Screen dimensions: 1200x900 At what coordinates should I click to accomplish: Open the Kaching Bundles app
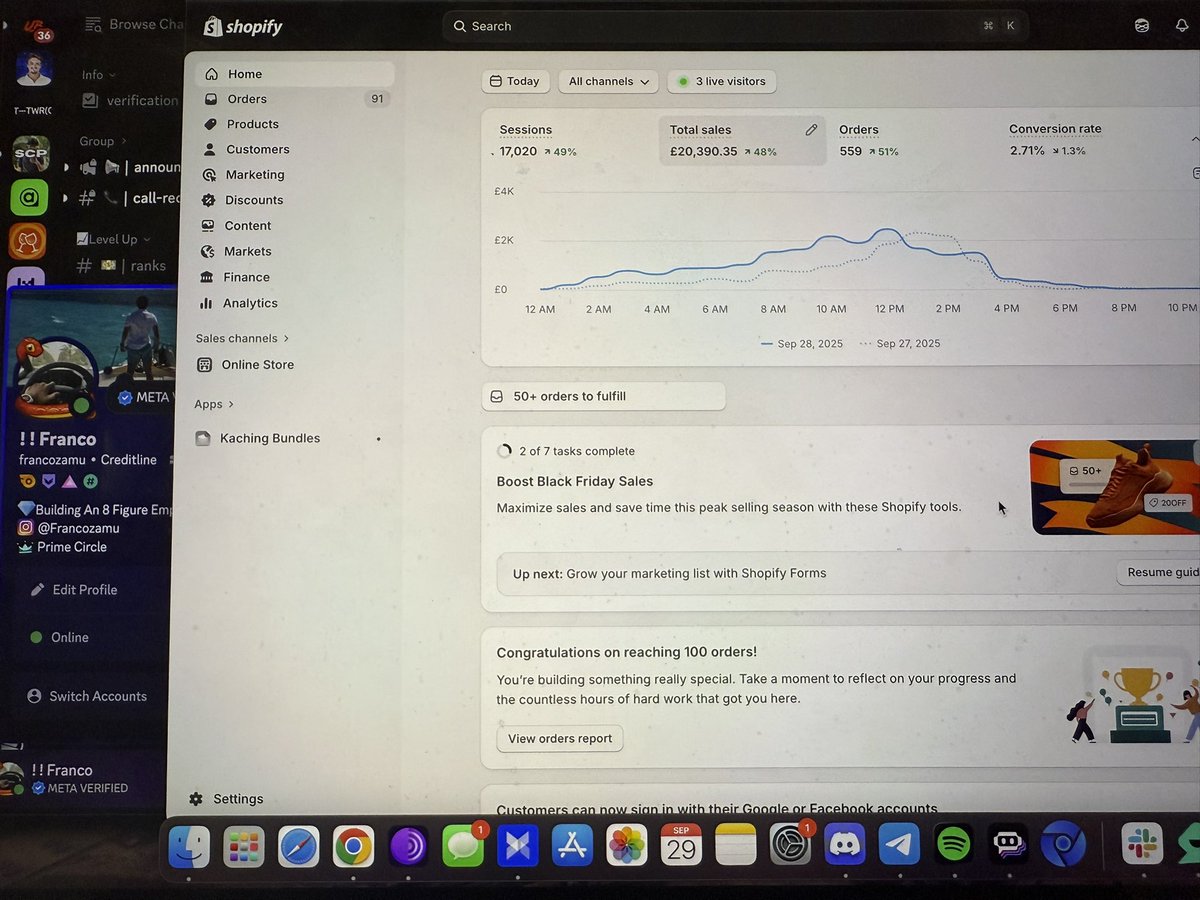(270, 438)
